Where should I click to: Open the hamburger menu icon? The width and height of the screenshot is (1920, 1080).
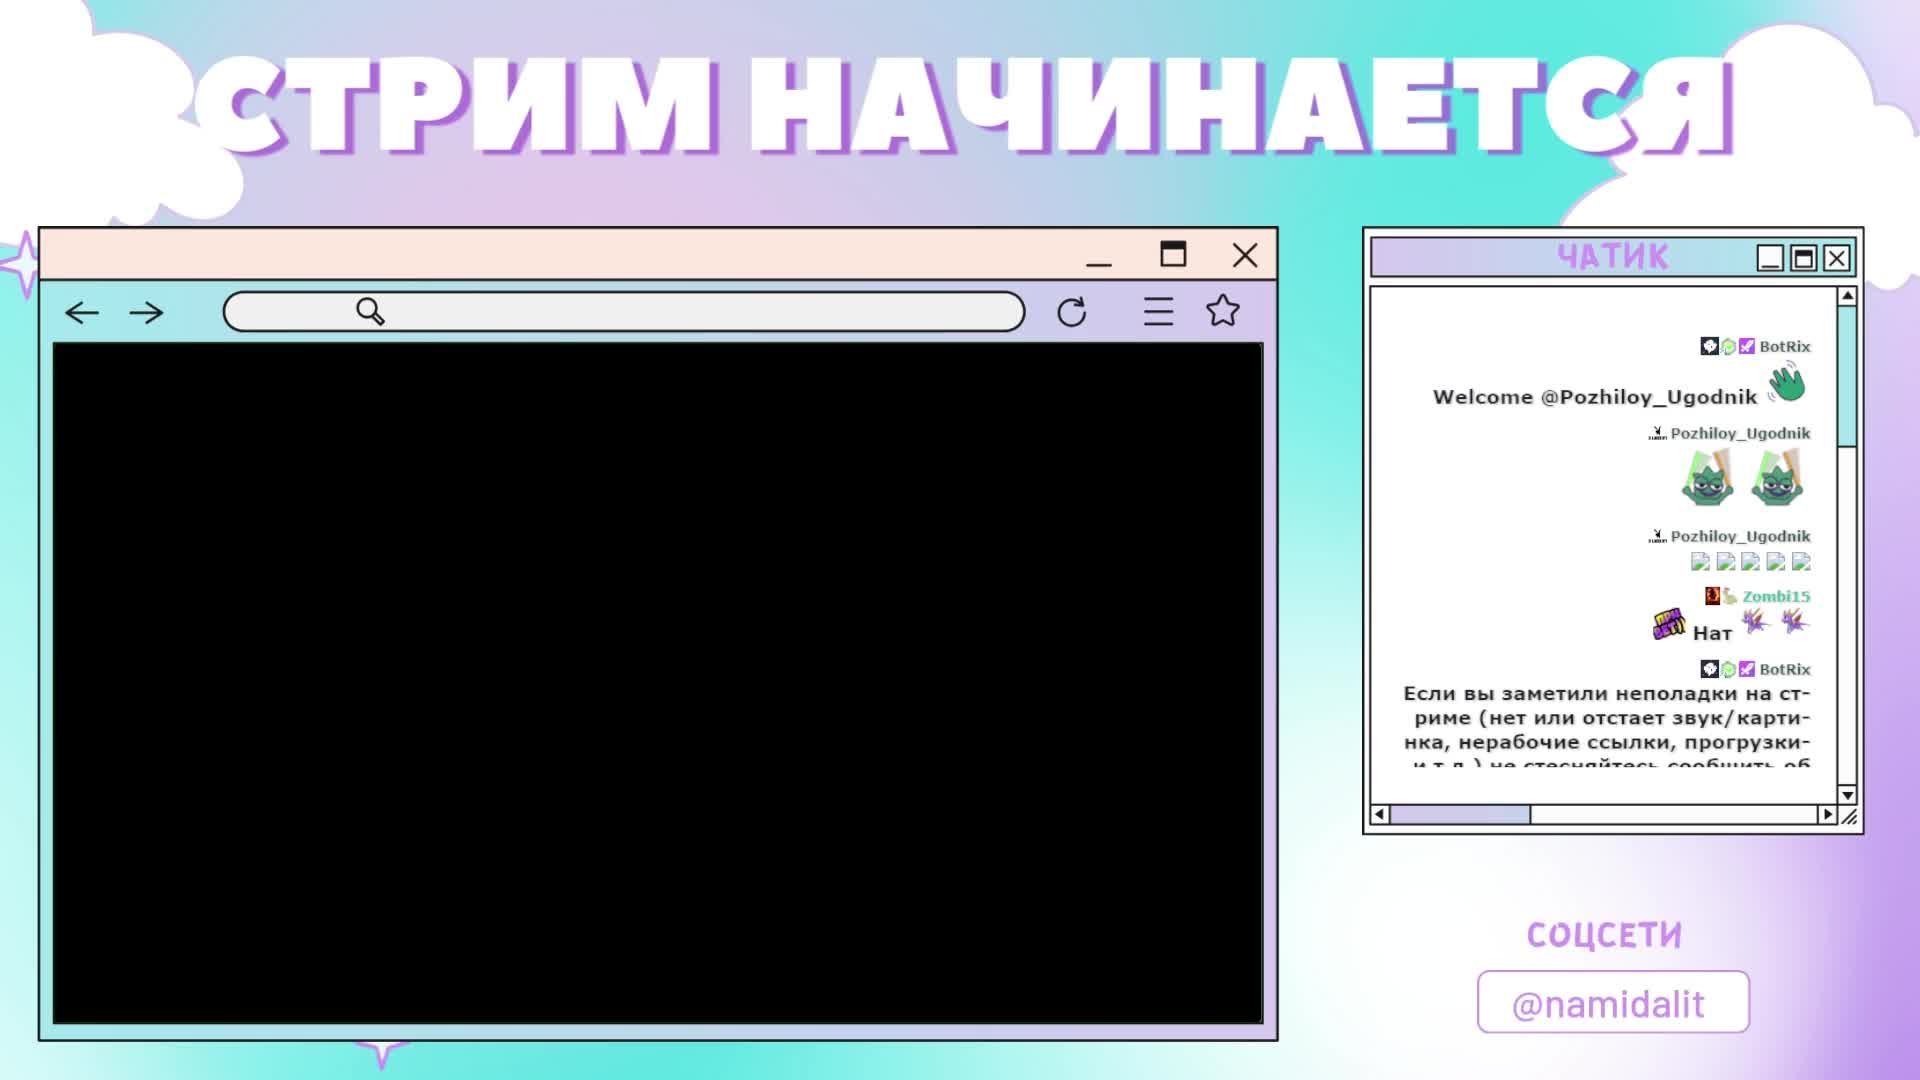(1158, 312)
